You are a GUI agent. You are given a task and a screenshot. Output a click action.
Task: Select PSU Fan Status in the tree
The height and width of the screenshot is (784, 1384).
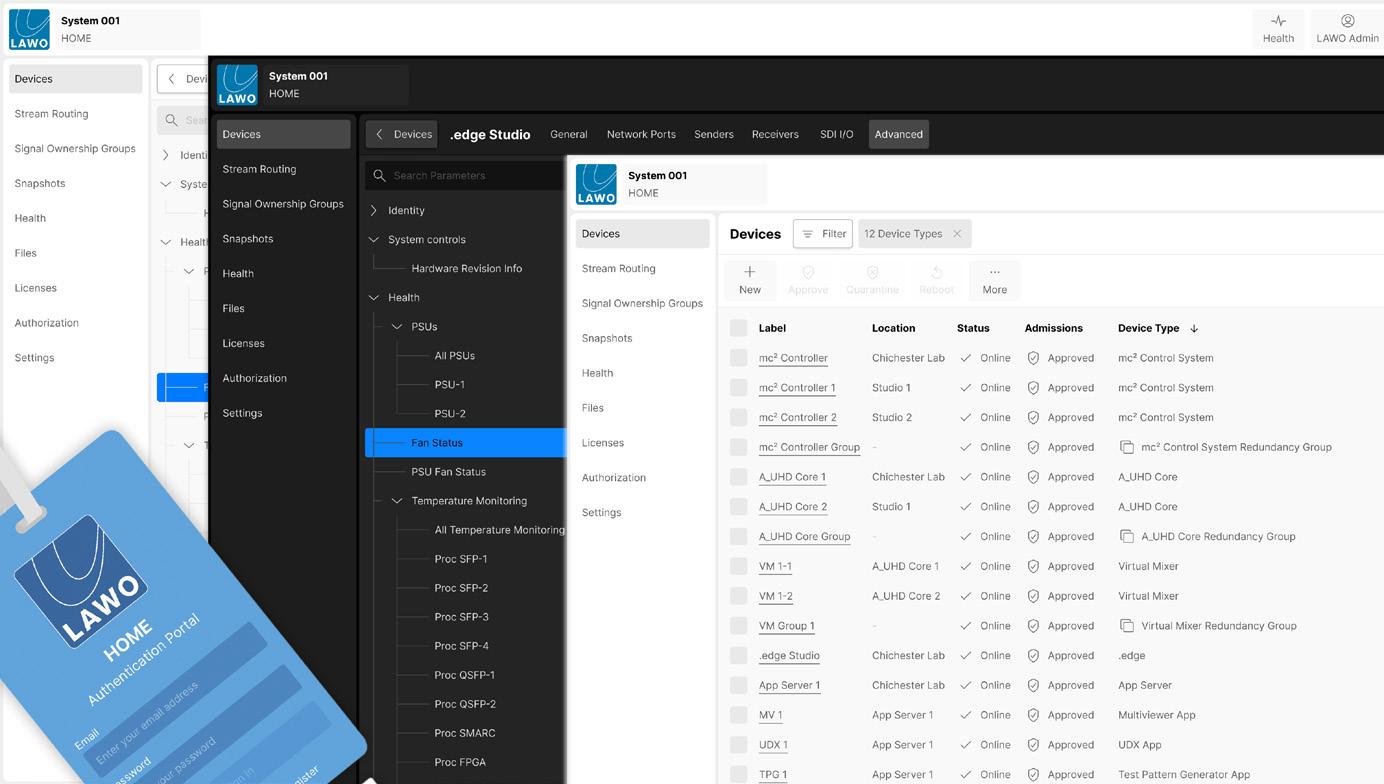pos(449,472)
